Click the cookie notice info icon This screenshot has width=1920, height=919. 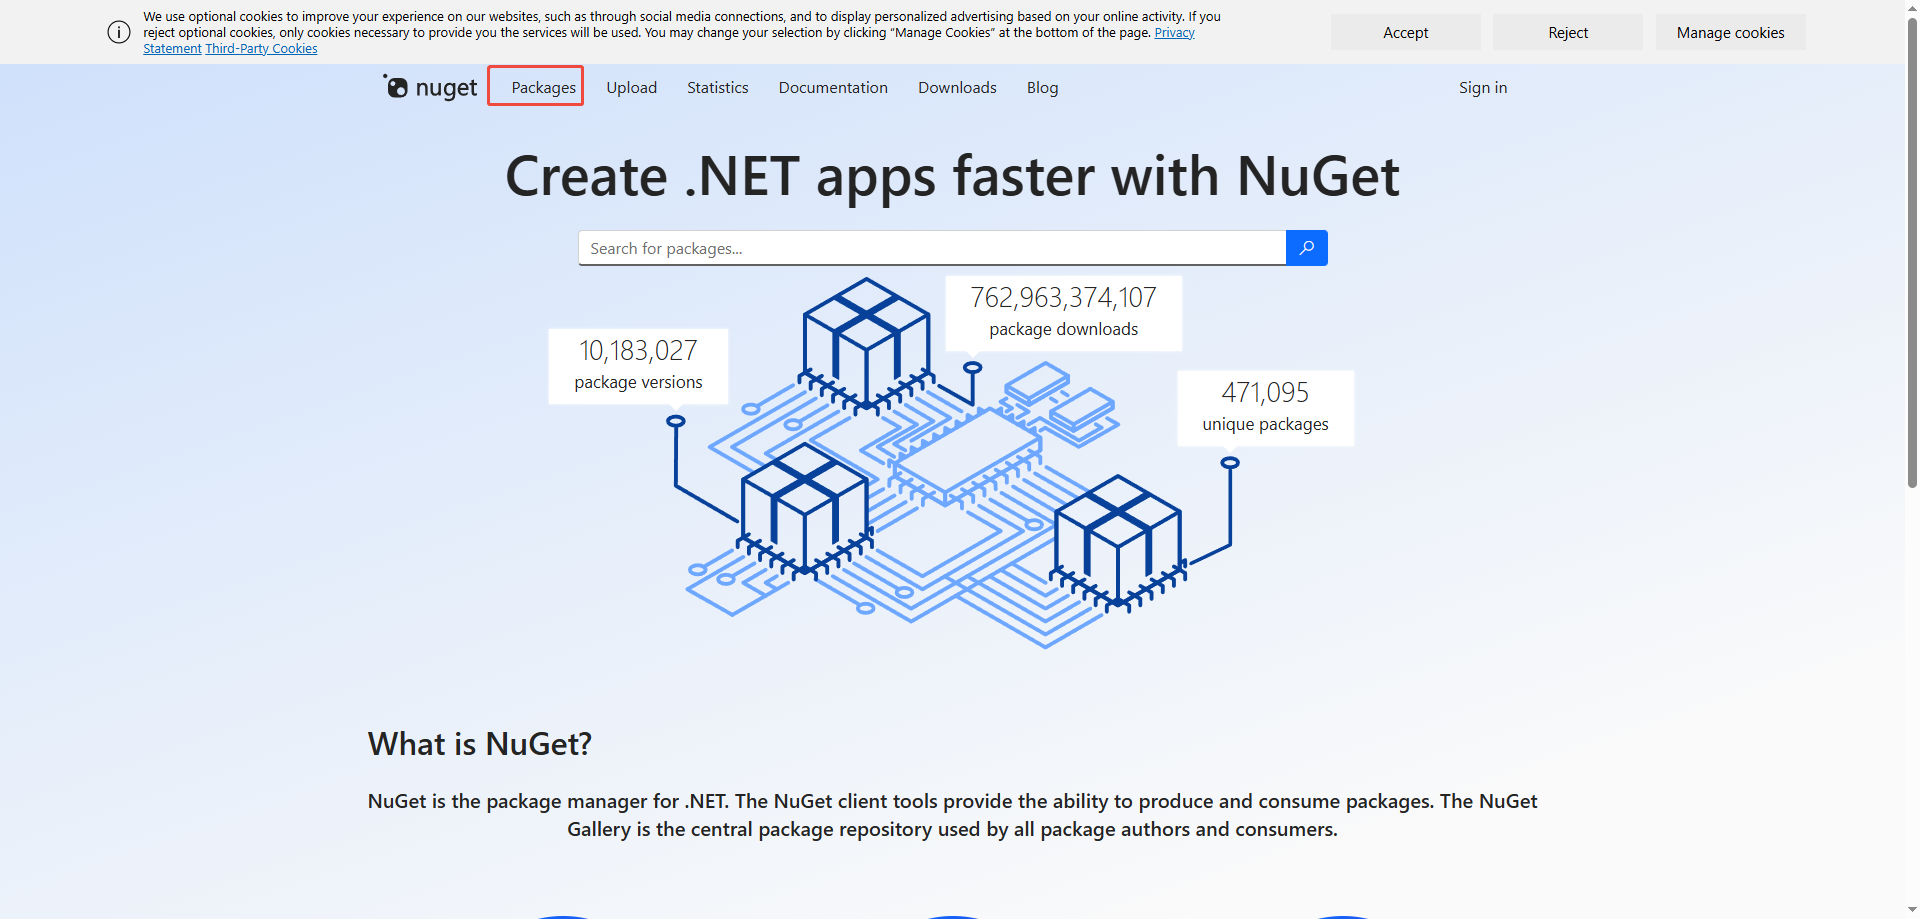[x=118, y=32]
